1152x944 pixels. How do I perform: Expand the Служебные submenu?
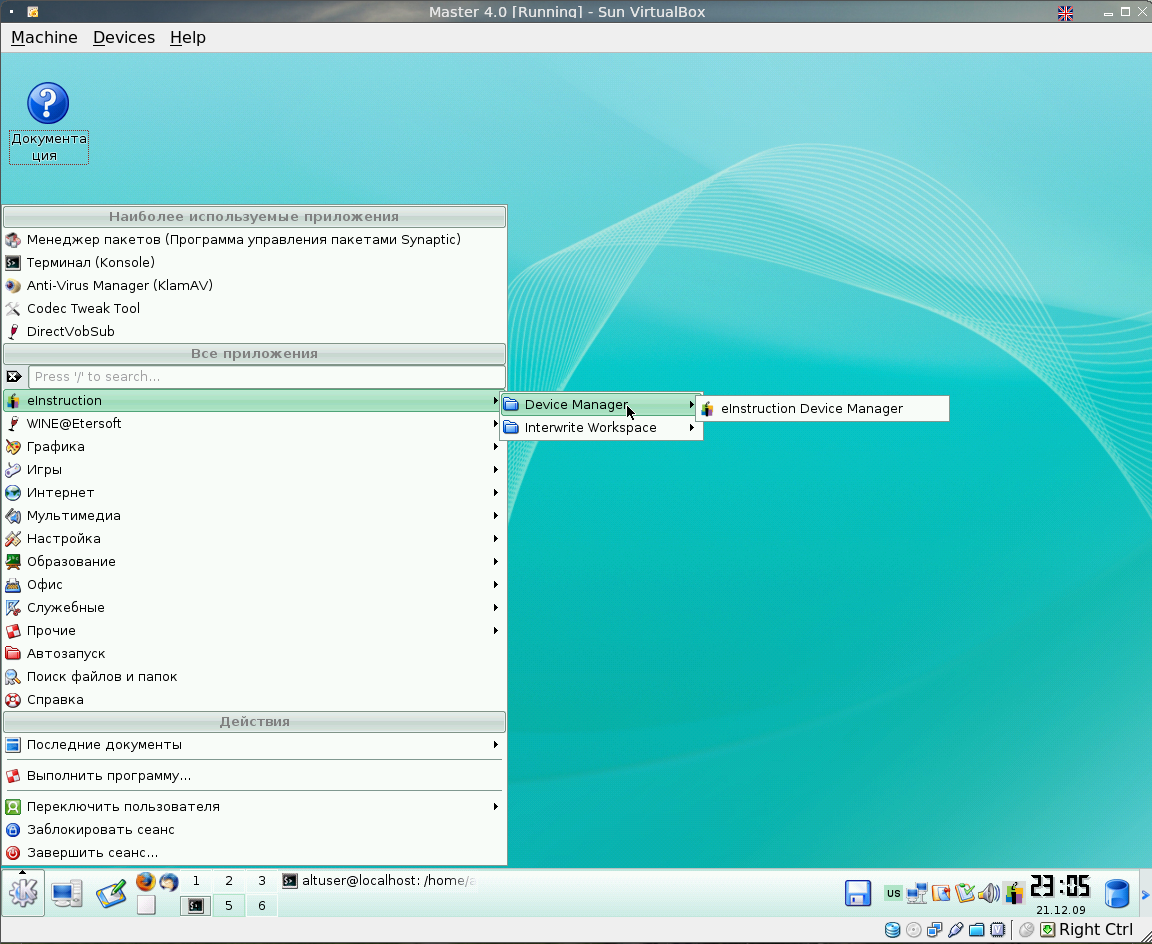click(254, 608)
